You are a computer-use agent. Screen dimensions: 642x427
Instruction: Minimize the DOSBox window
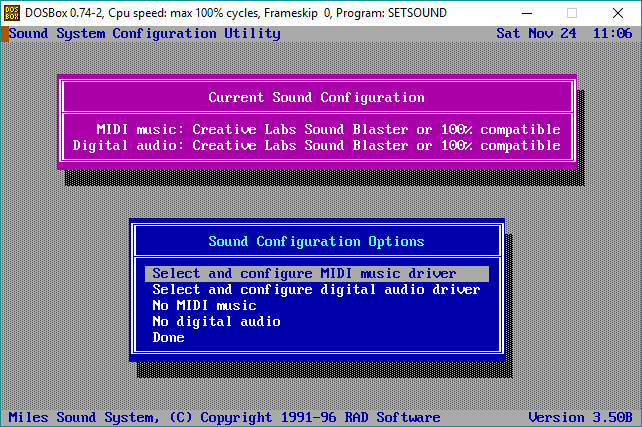click(527, 13)
